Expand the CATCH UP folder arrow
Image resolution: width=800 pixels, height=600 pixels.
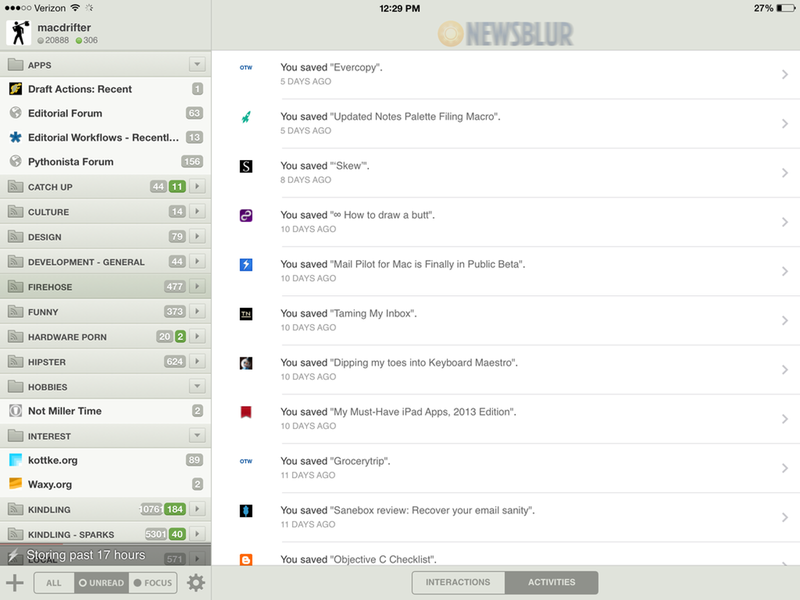pos(197,186)
